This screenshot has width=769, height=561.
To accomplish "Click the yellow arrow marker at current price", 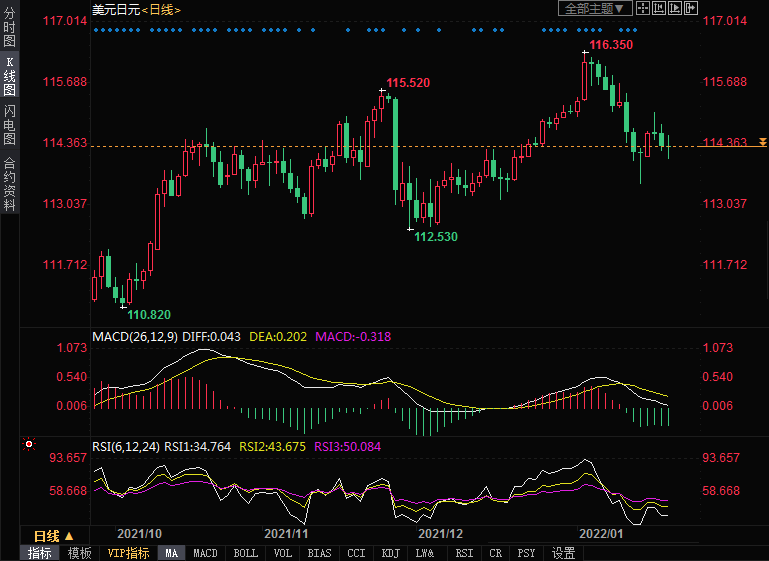I will pyautogui.click(x=762, y=143).
